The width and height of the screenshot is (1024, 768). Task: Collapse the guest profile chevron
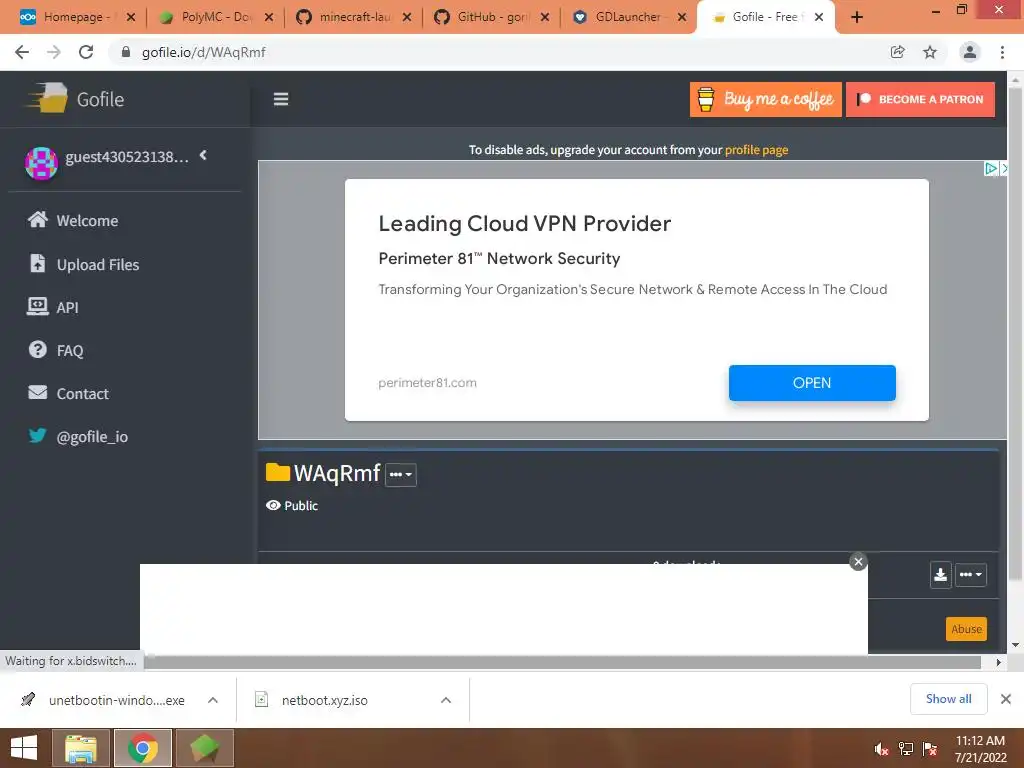tap(203, 155)
